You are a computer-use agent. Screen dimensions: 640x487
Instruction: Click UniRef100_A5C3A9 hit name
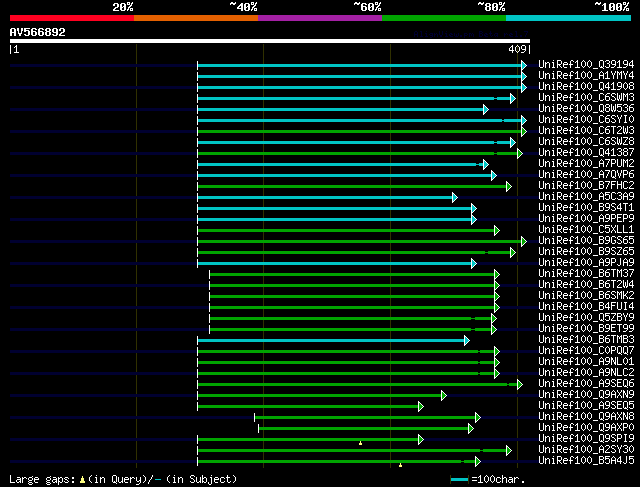pos(586,197)
